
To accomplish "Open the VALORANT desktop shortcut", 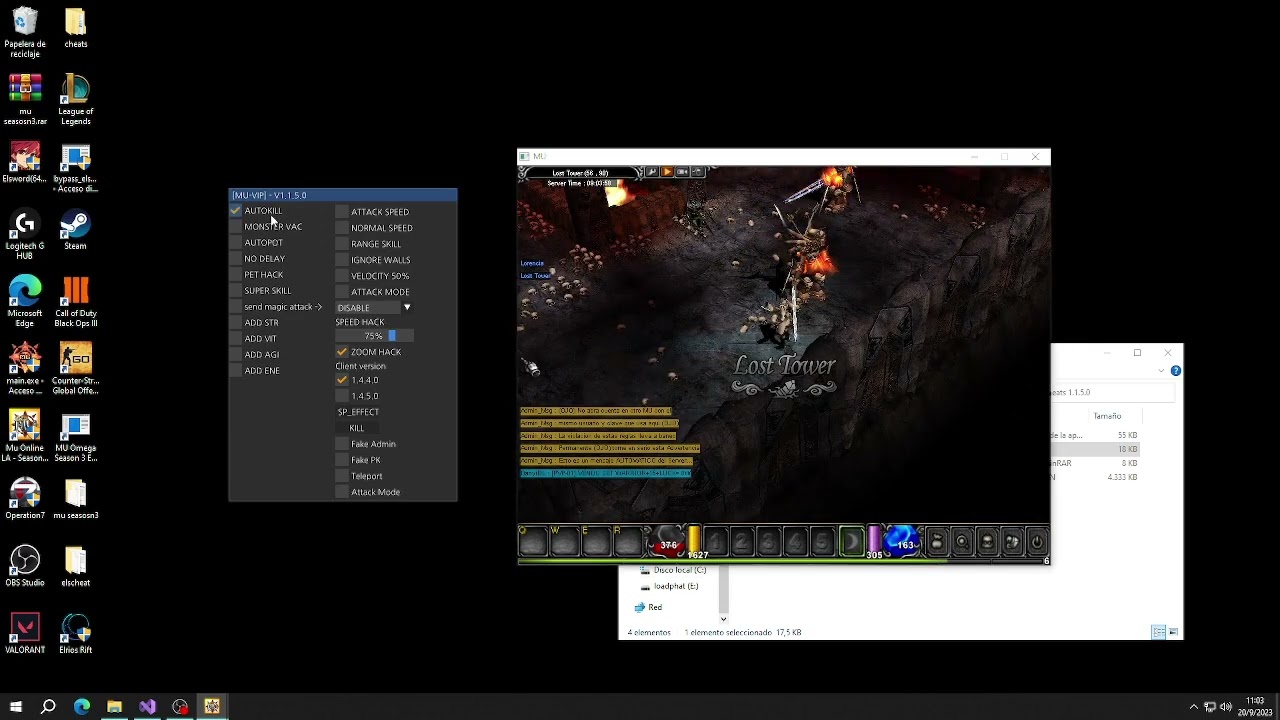I will (x=25, y=633).
